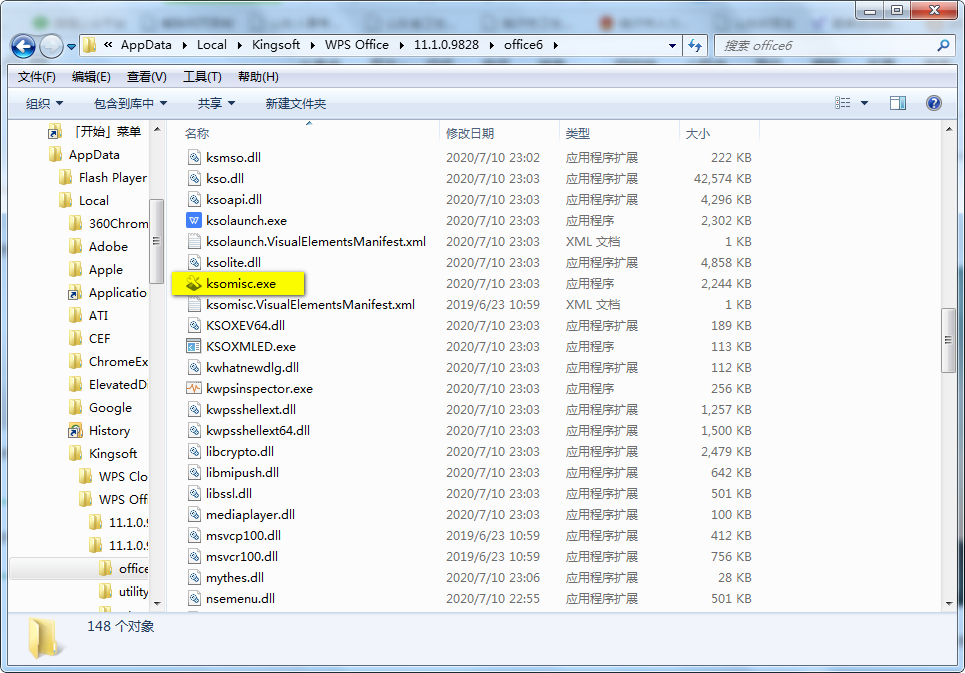Open help with the question mark icon
Image resolution: width=965 pixels, height=673 pixels.
934,103
